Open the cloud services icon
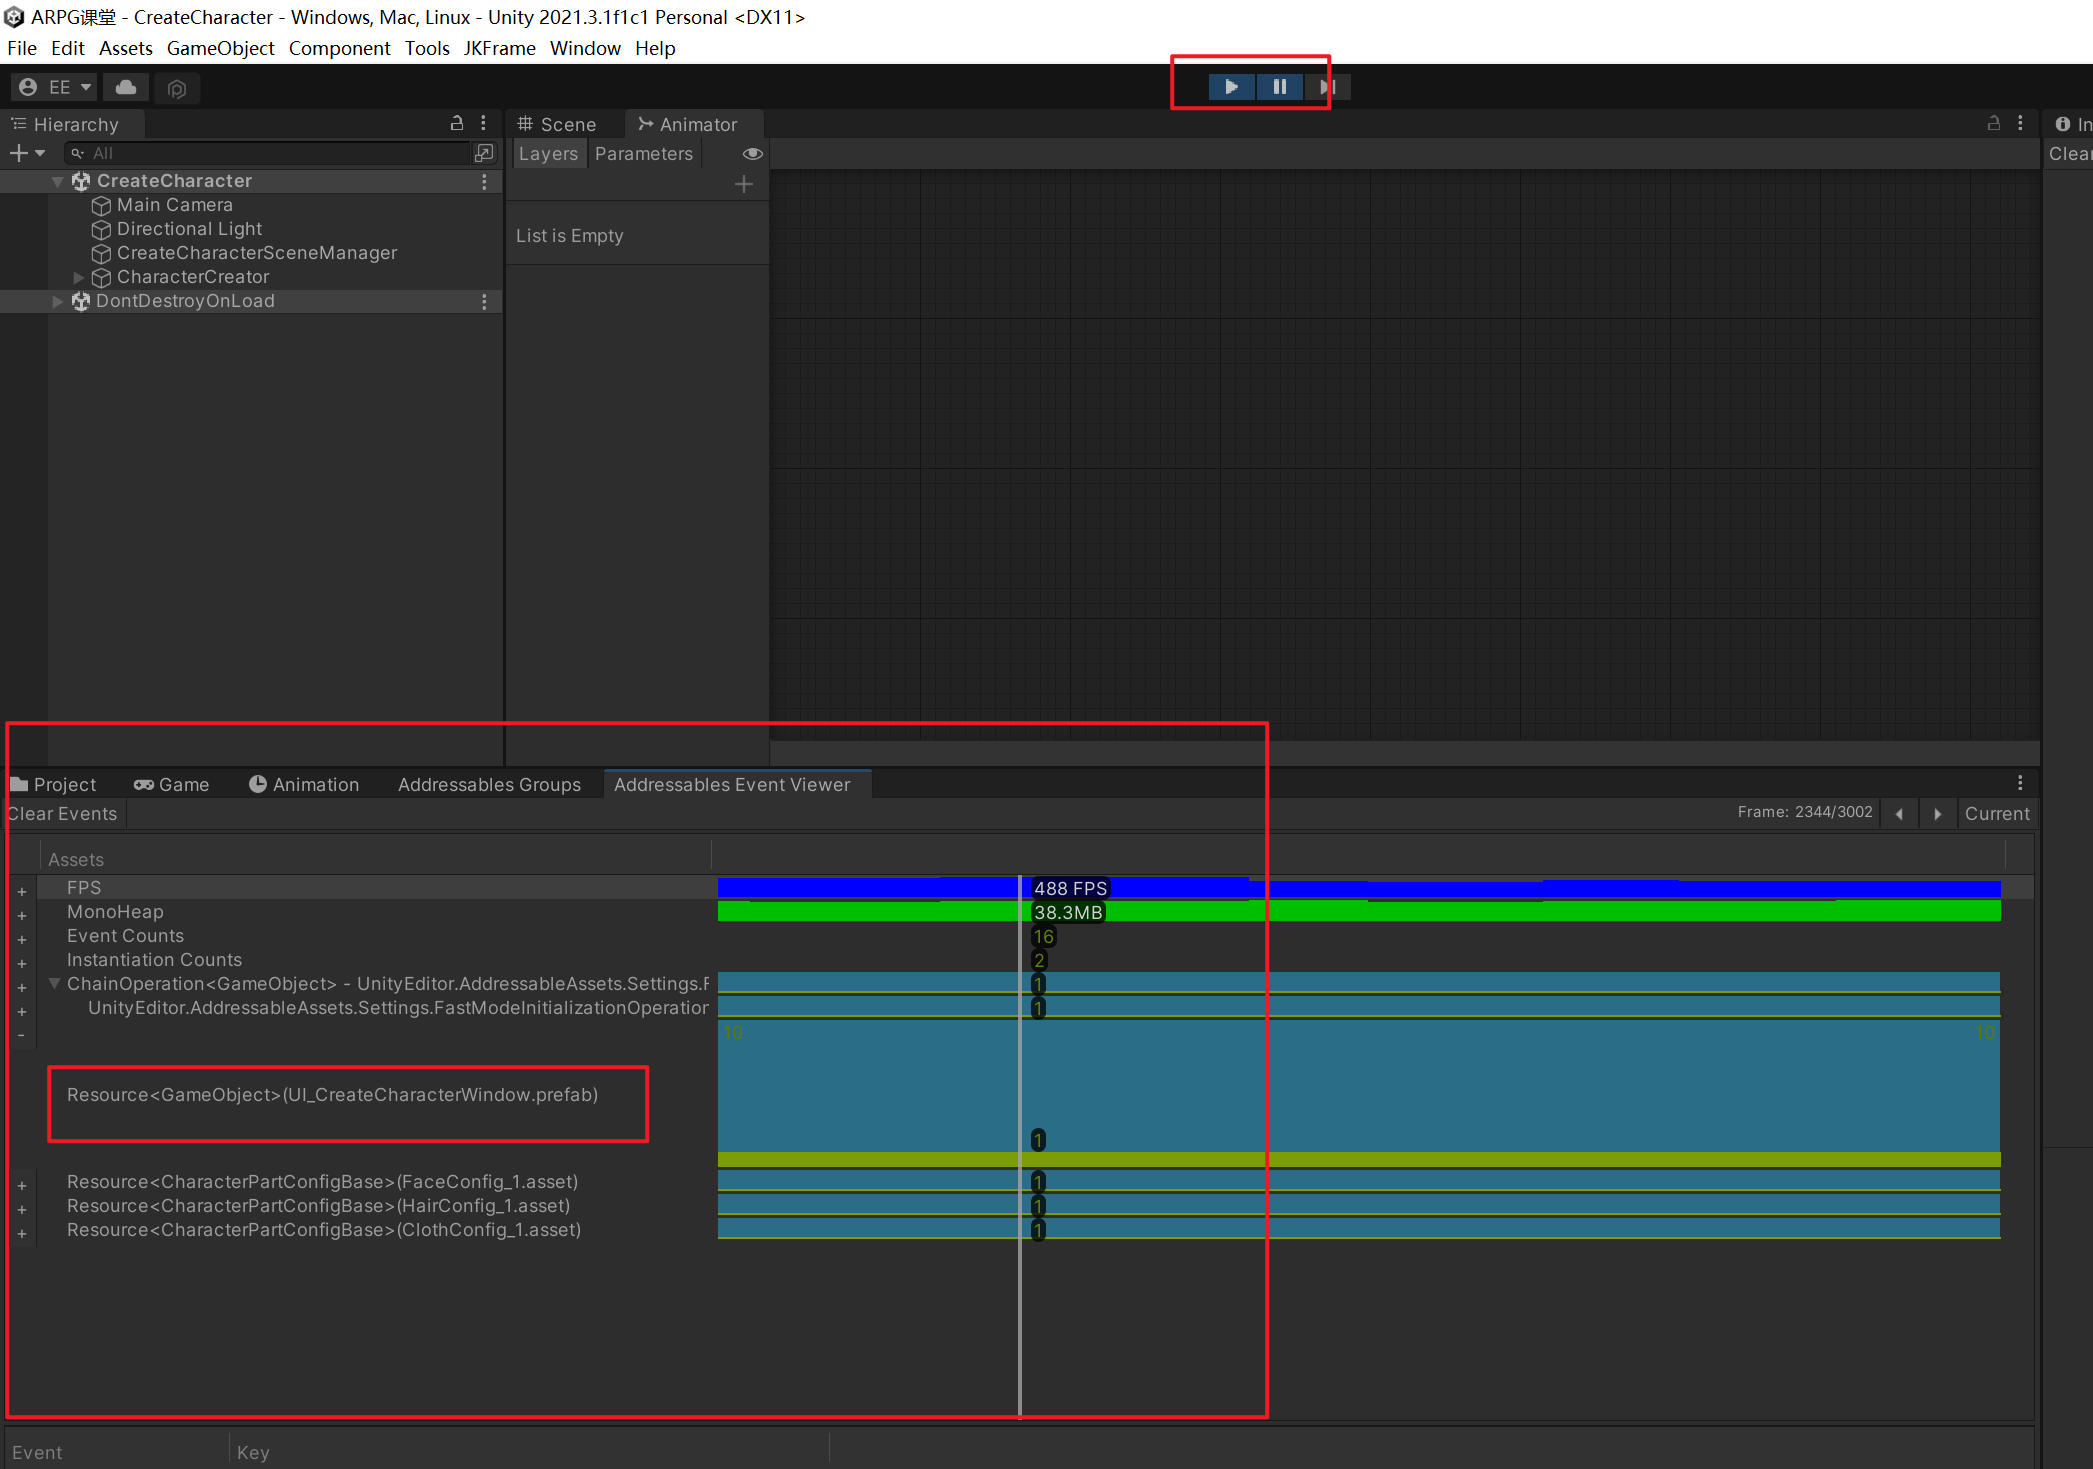2093x1469 pixels. (x=126, y=88)
